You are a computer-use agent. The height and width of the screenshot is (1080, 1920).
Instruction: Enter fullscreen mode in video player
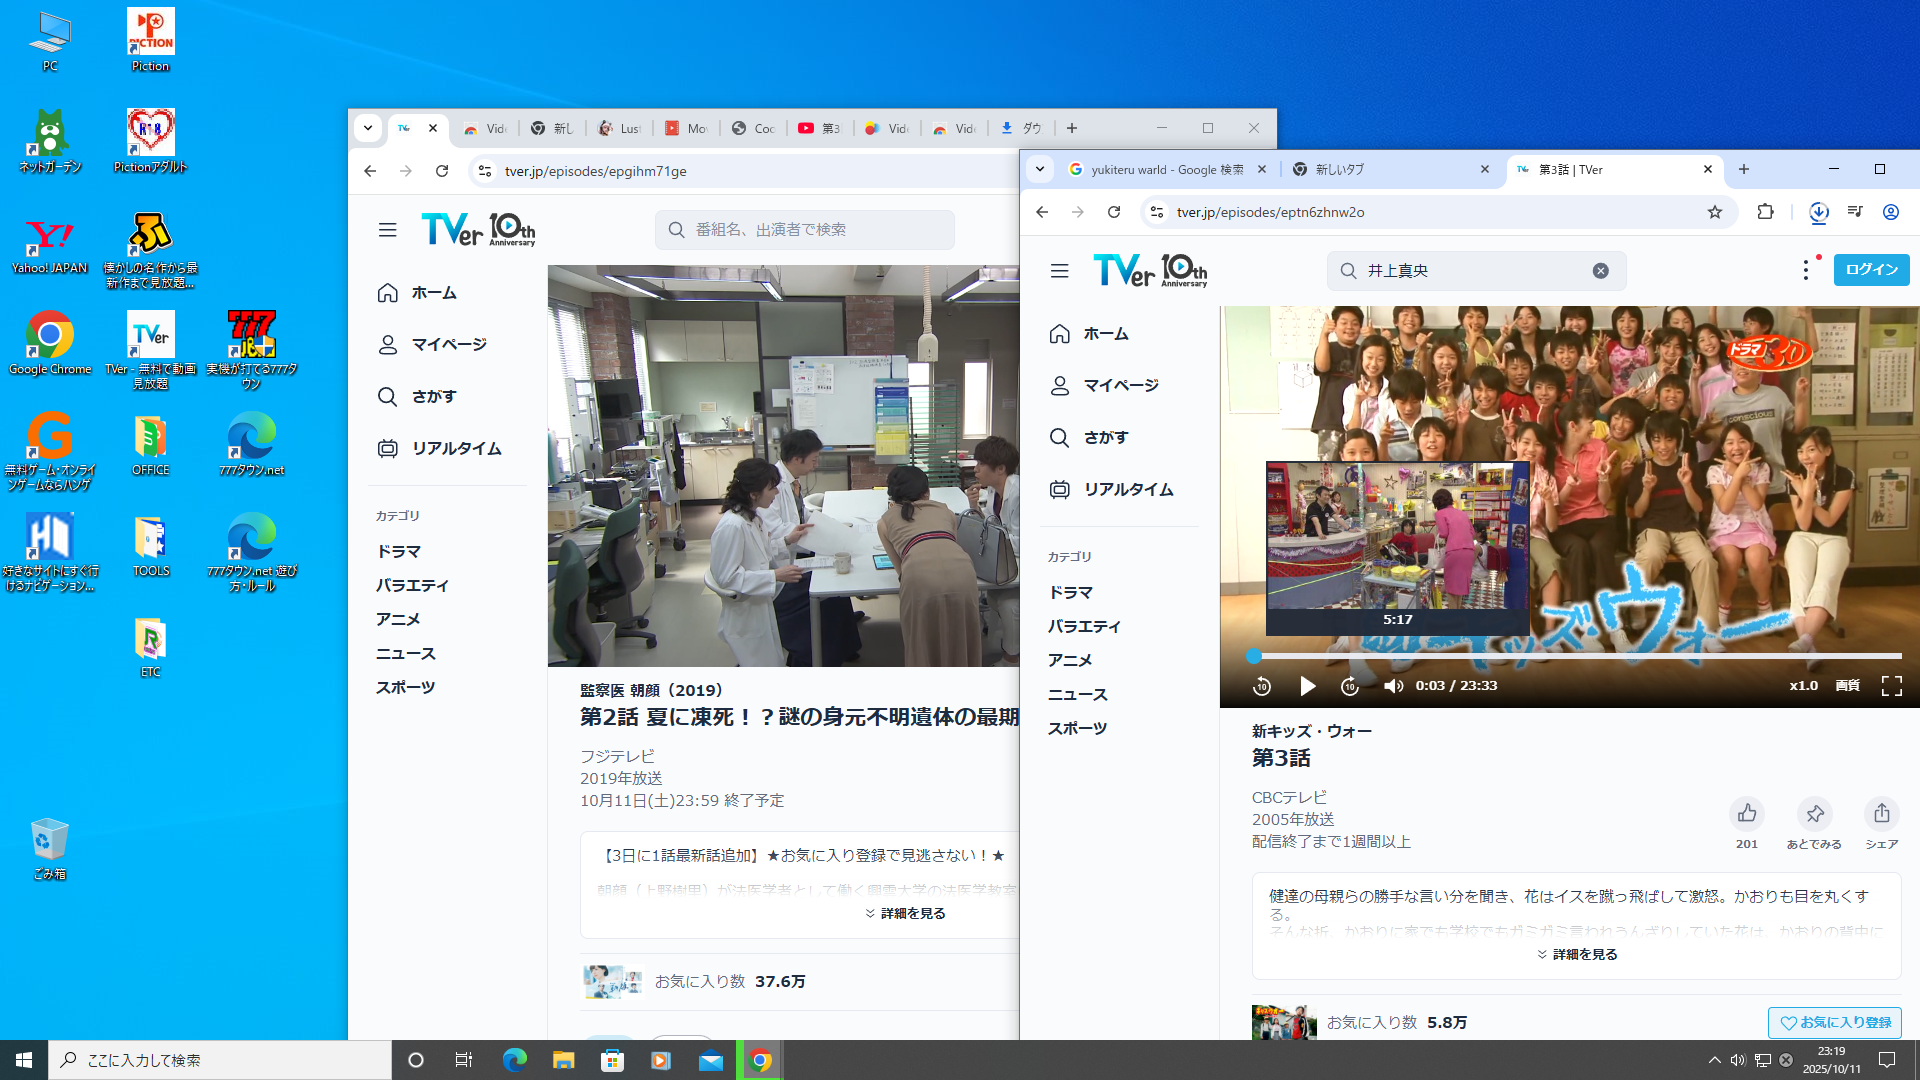click(1891, 686)
